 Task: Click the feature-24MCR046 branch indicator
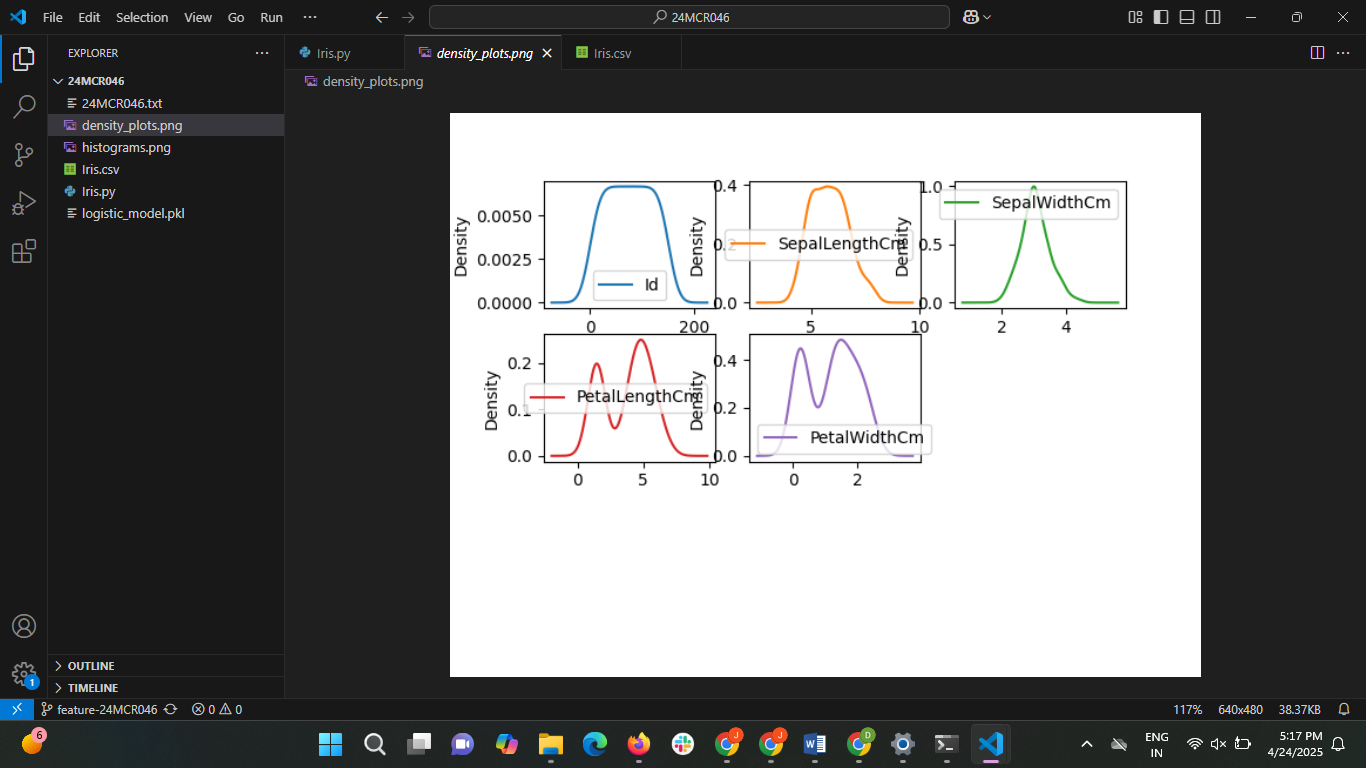[x=99, y=709]
